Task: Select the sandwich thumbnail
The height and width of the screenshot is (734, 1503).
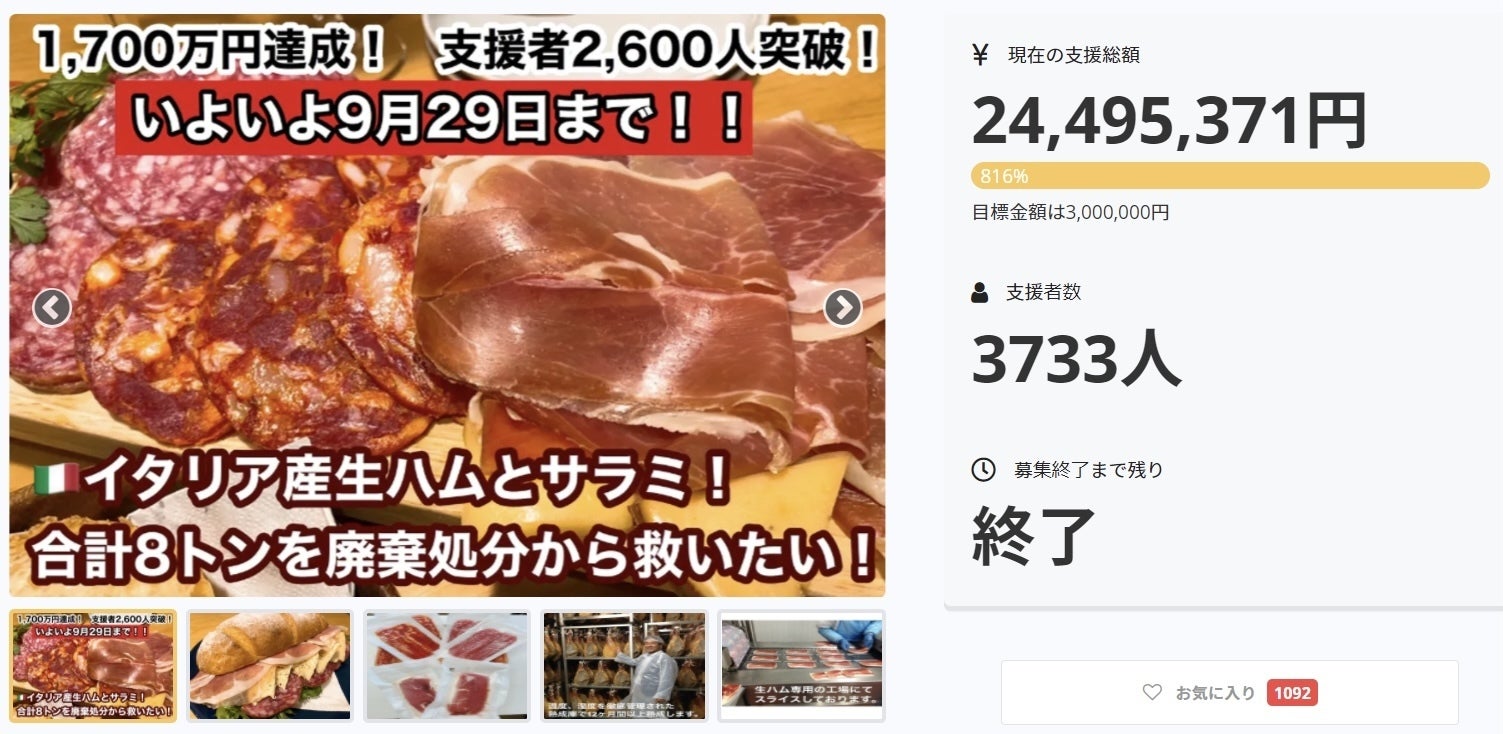Action: pyautogui.click(x=270, y=666)
